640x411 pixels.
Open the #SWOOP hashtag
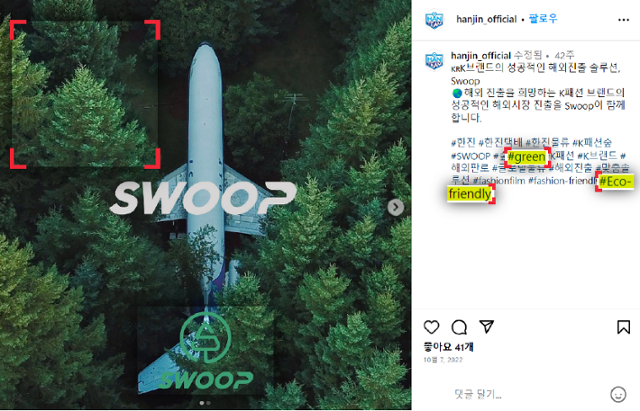pyautogui.click(x=471, y=156)
